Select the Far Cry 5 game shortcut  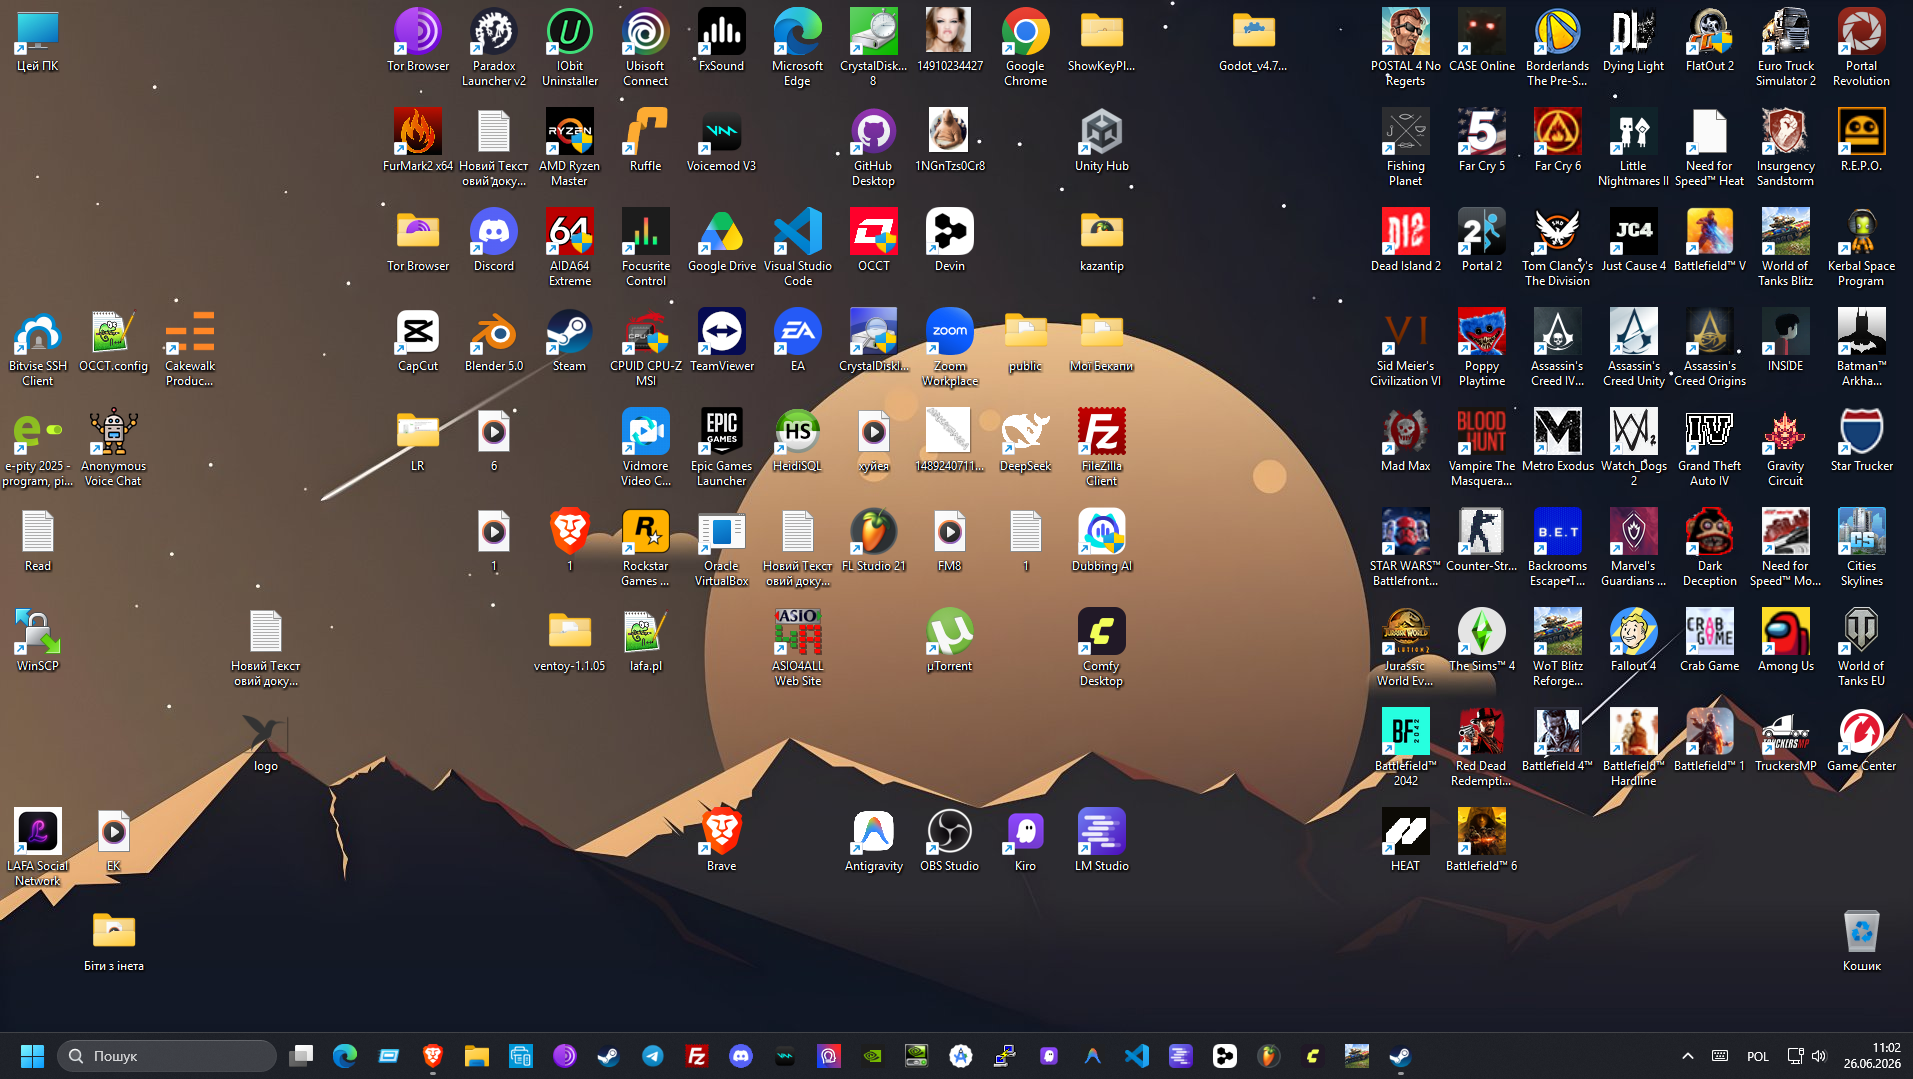[x=1482, y=140]
